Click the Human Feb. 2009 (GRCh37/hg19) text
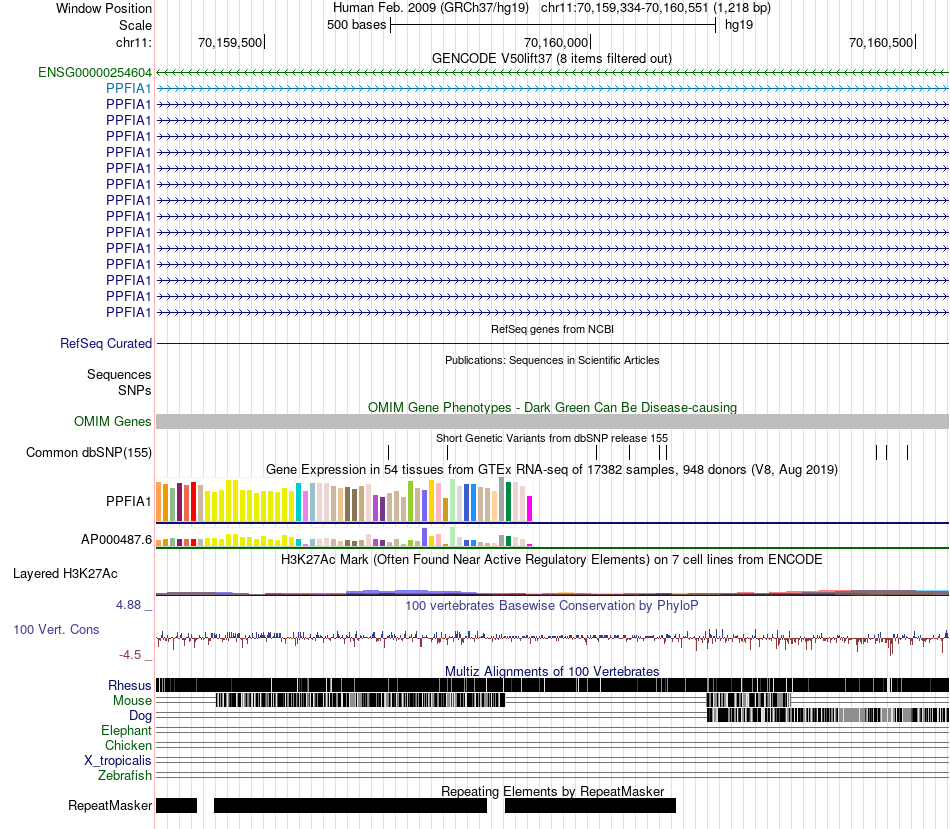This screenshot has height=829, width=950. tap(431, 8)
